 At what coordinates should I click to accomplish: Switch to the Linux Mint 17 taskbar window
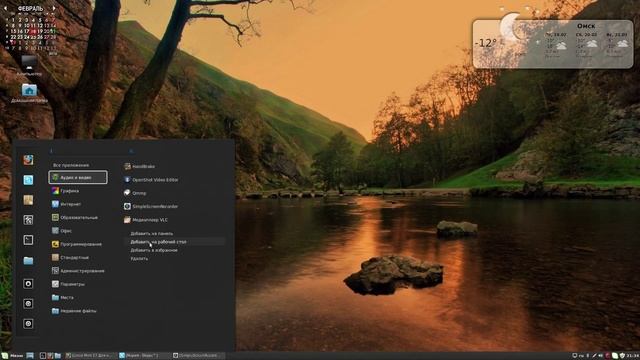(x=90, y=356)
